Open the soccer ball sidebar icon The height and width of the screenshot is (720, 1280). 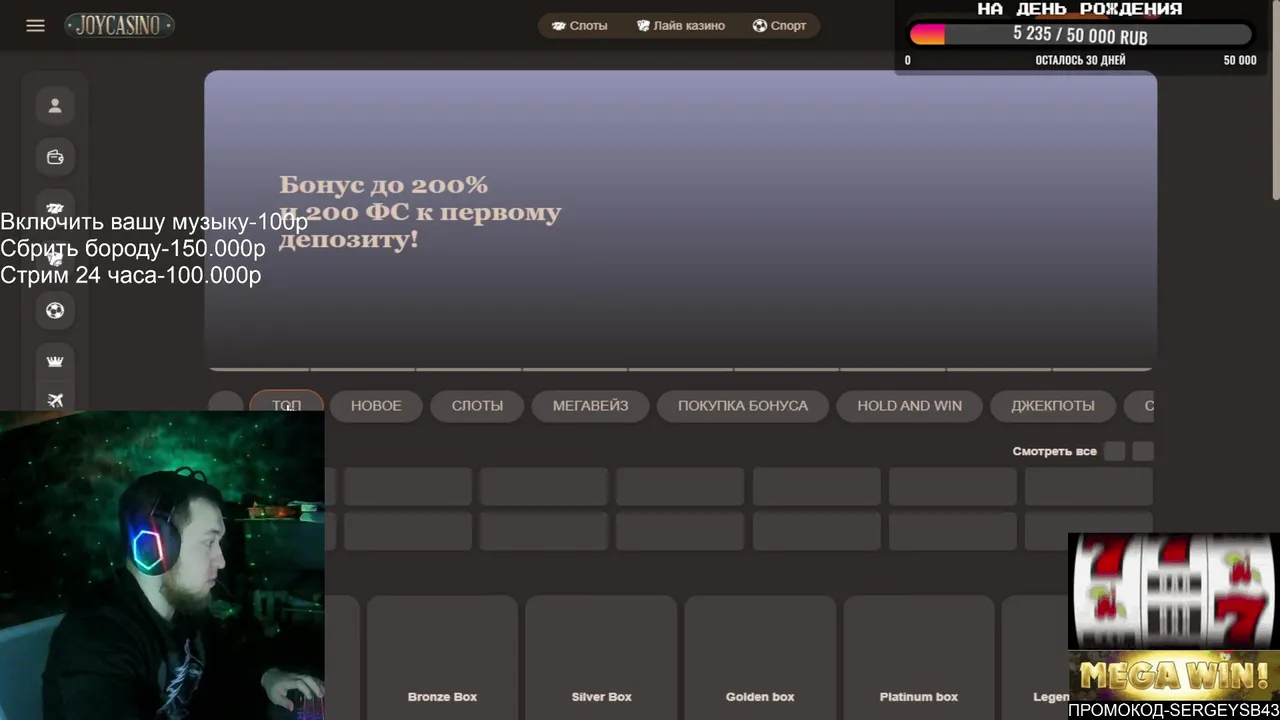[x=55, y=310]
